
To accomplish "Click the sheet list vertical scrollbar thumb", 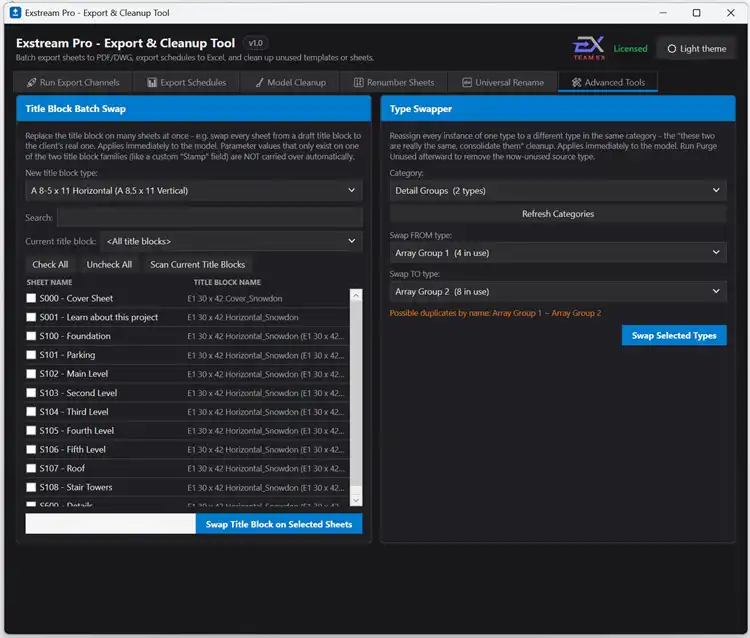I will pos(356,393).
